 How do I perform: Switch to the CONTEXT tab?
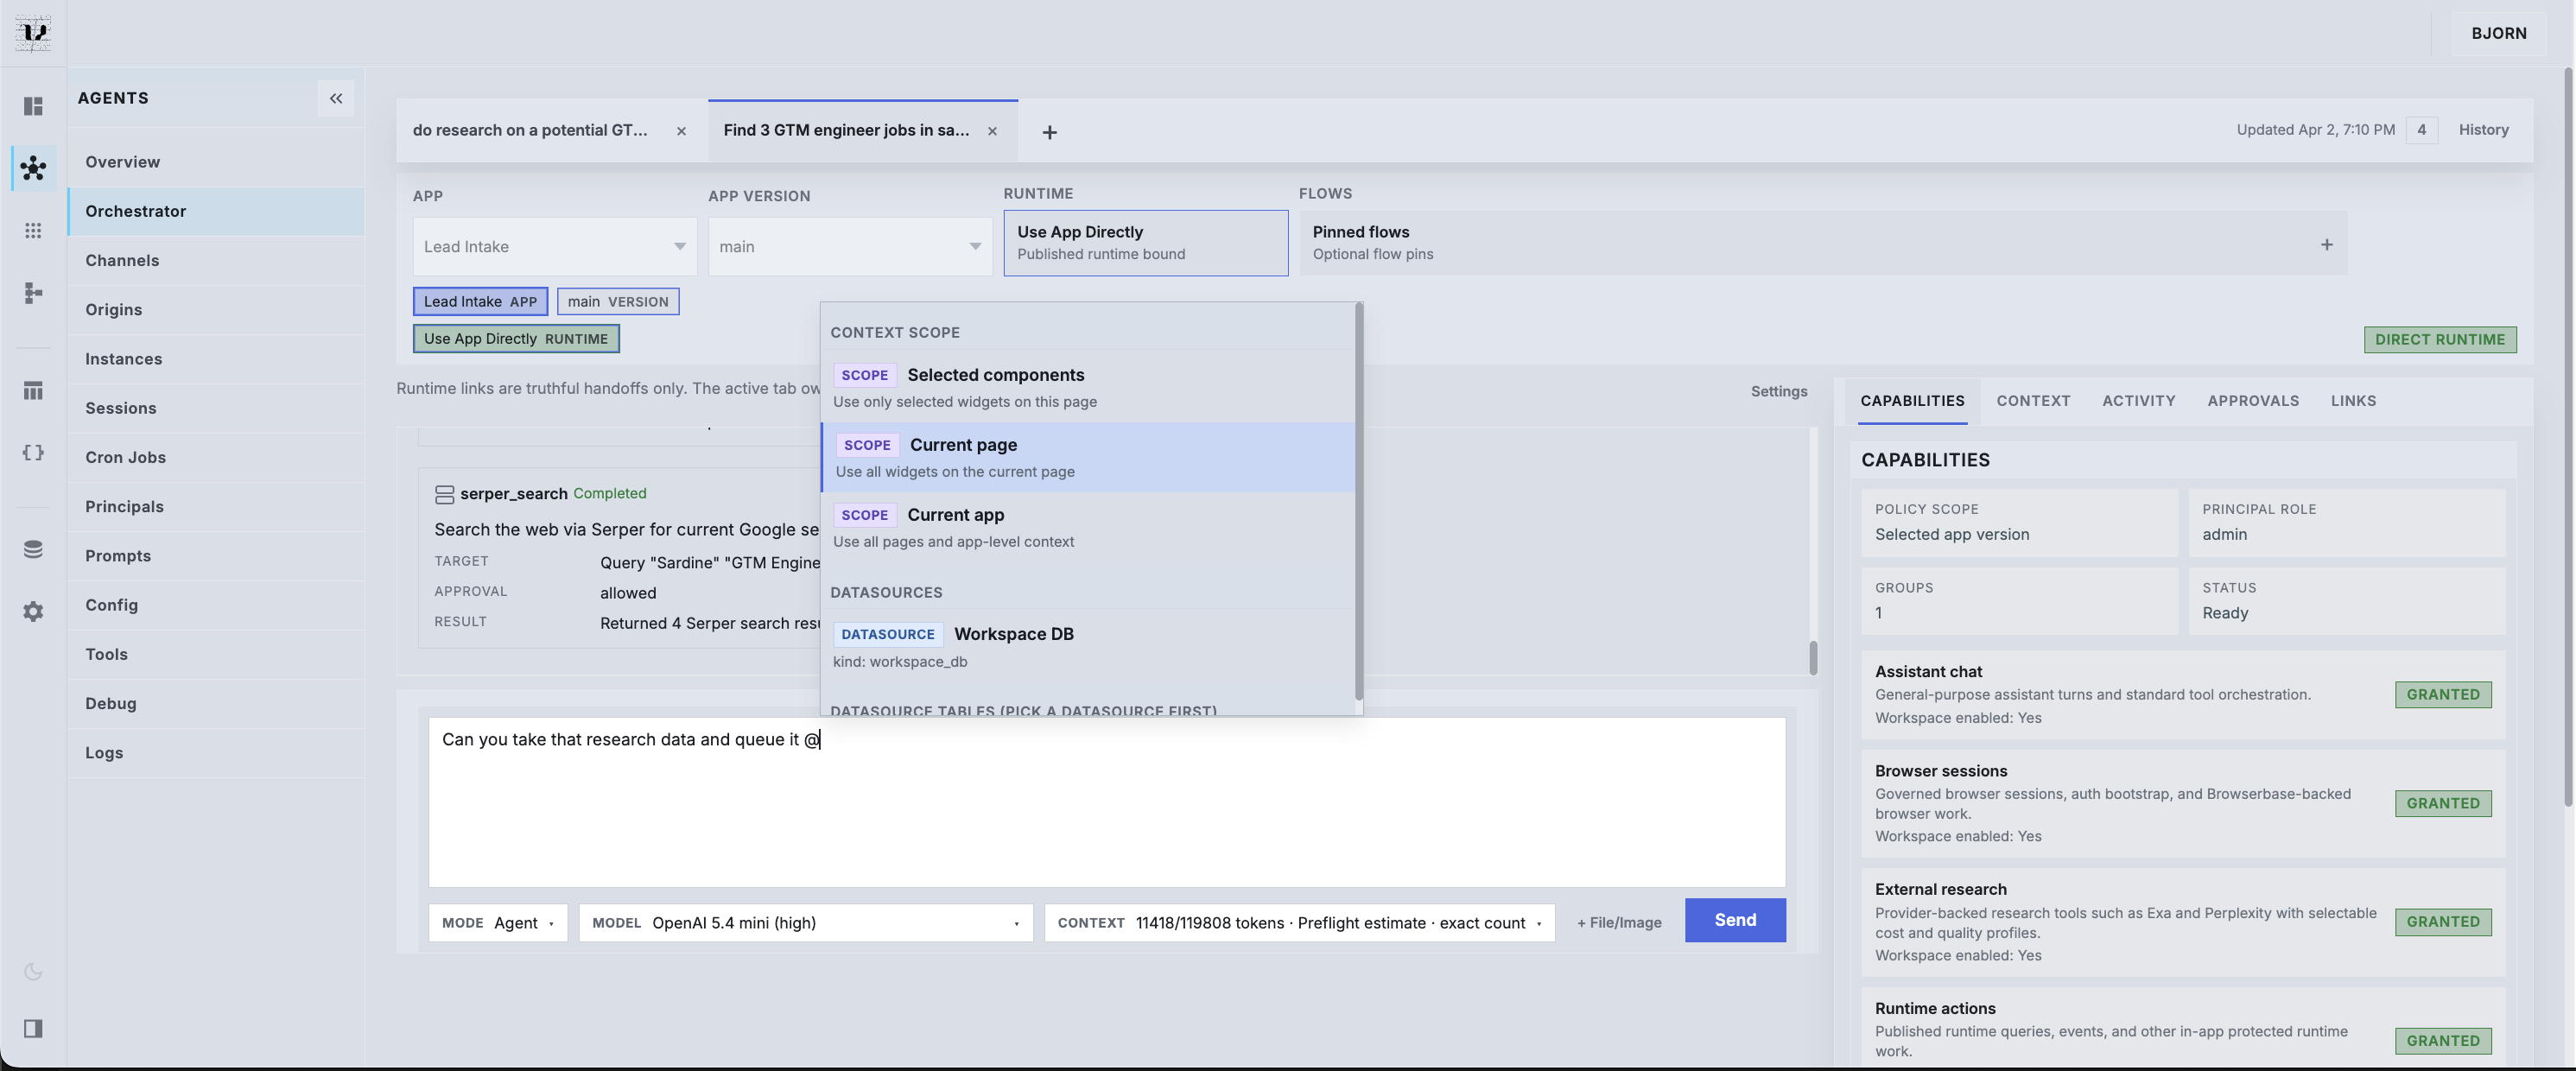coord(2033,400)
